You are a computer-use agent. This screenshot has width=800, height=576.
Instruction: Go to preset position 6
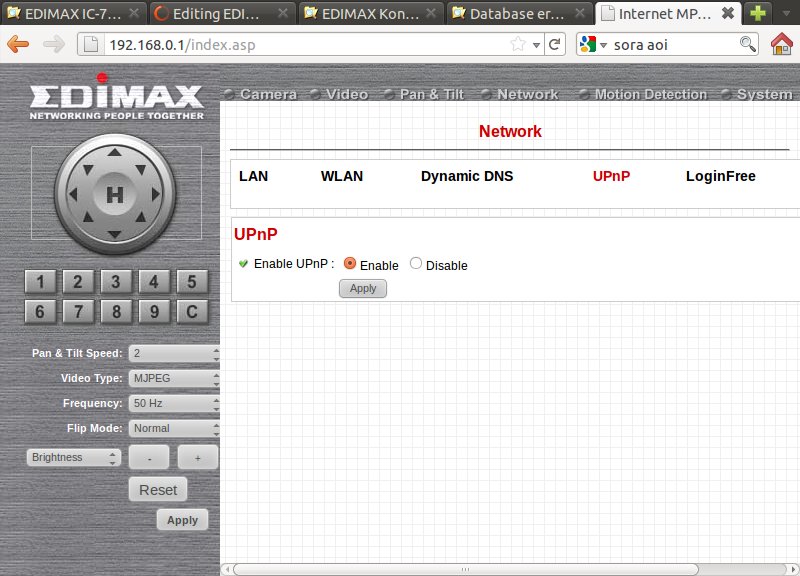click(x=40, y=312)
